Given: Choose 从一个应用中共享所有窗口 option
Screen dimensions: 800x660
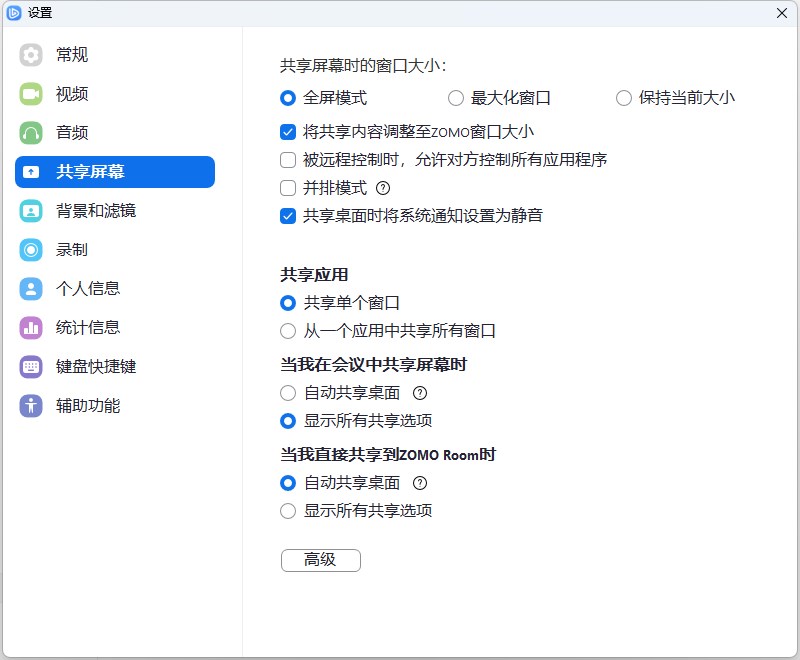Looking at the screenshot, I should point(288,331).
